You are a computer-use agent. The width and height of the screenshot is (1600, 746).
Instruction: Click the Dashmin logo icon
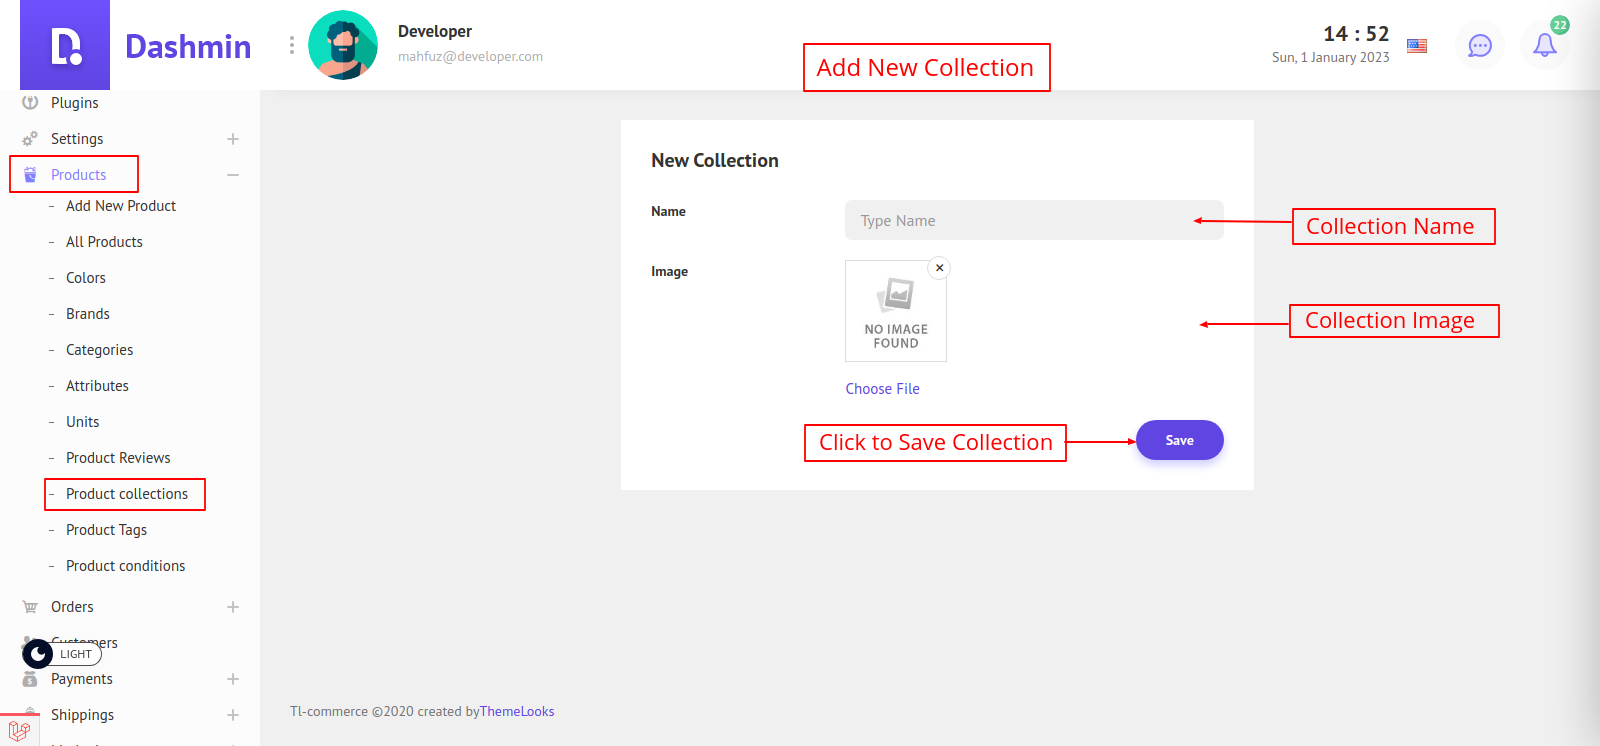click(x=65, y=46)
